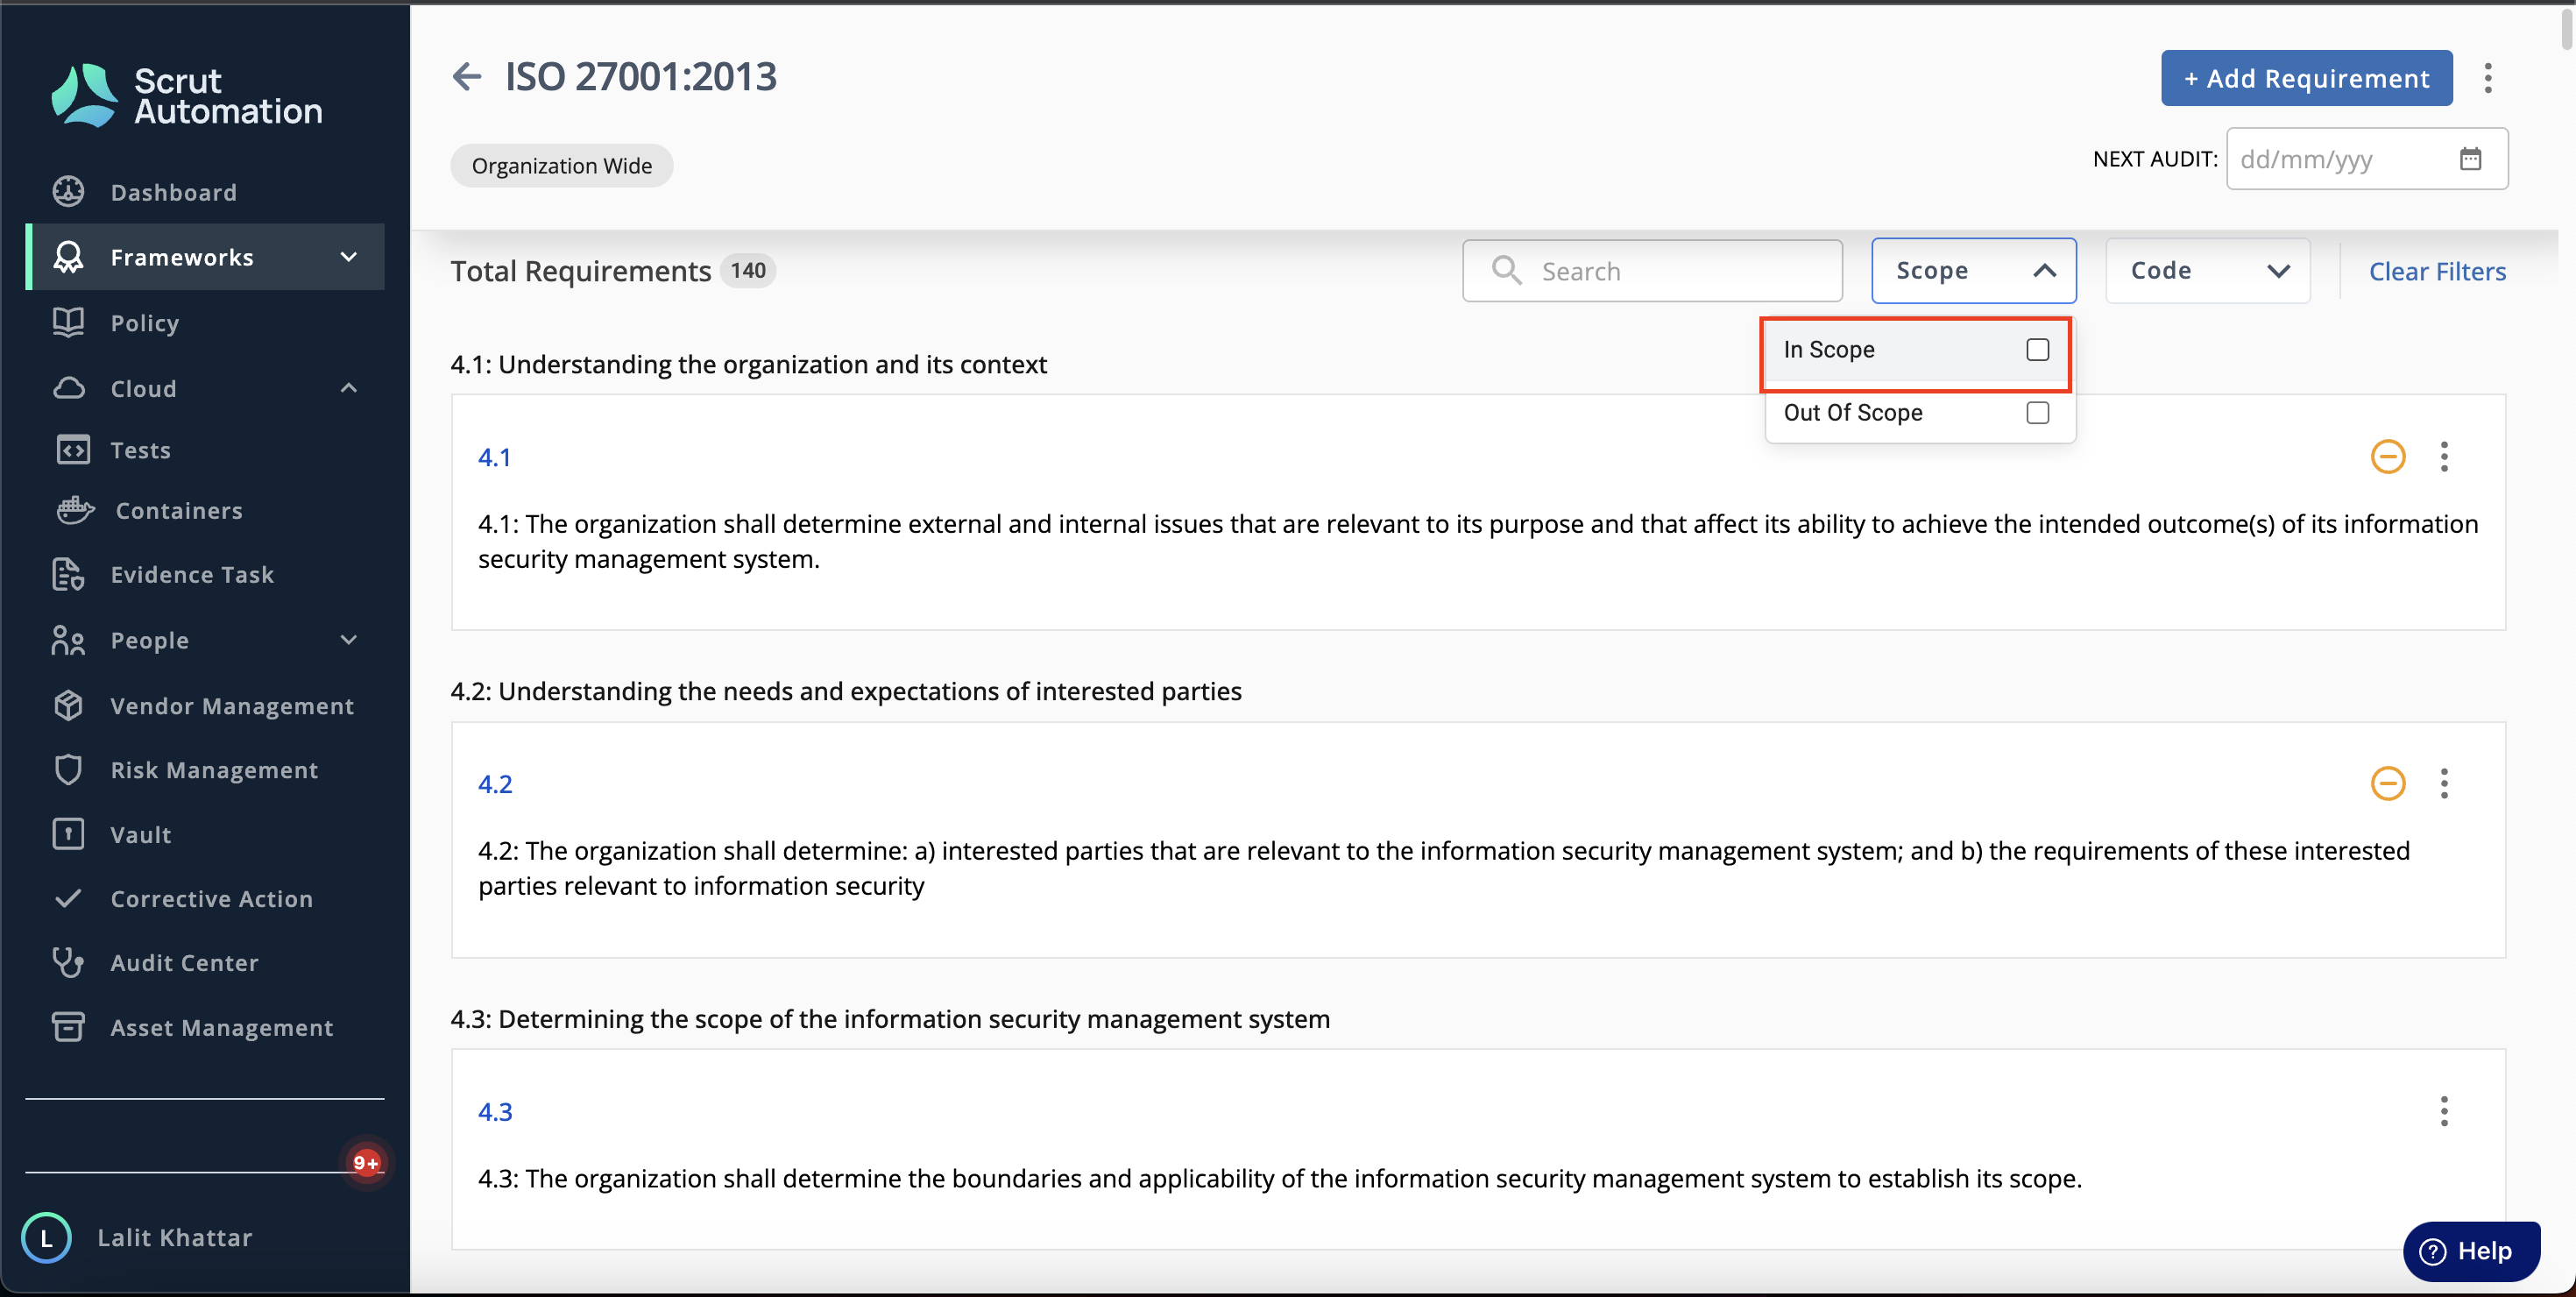Open Vault icon in sidebar
The width and height of the screenshot is (2576, 1297).
[69, 834]
